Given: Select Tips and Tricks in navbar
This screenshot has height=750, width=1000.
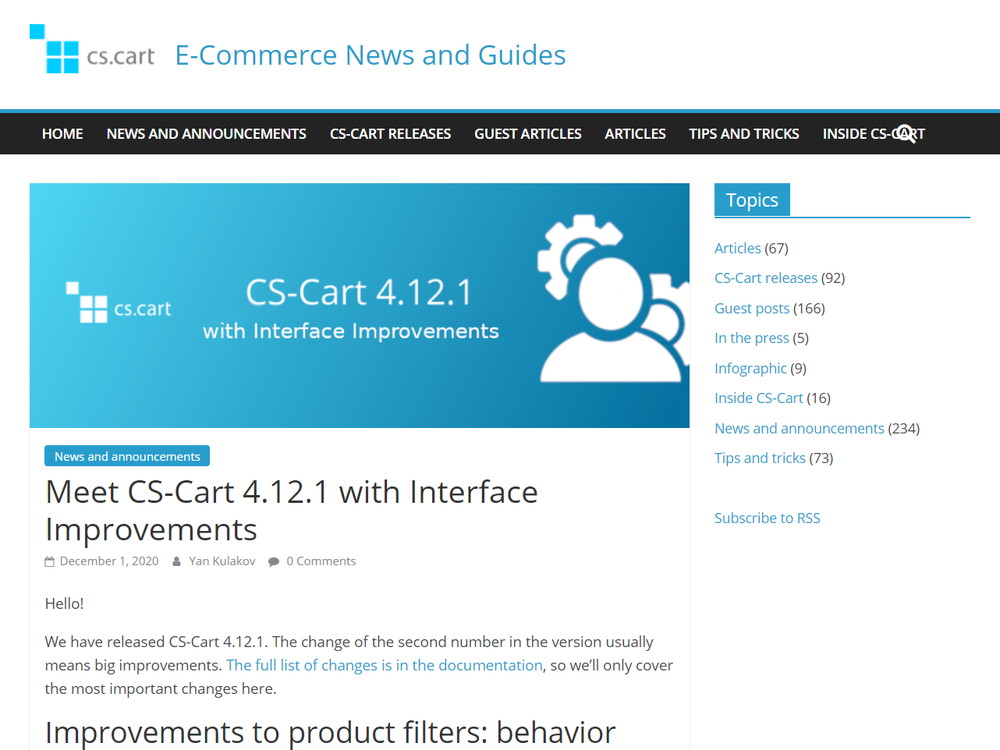Looking at the screenshot, I should [744, 134].
